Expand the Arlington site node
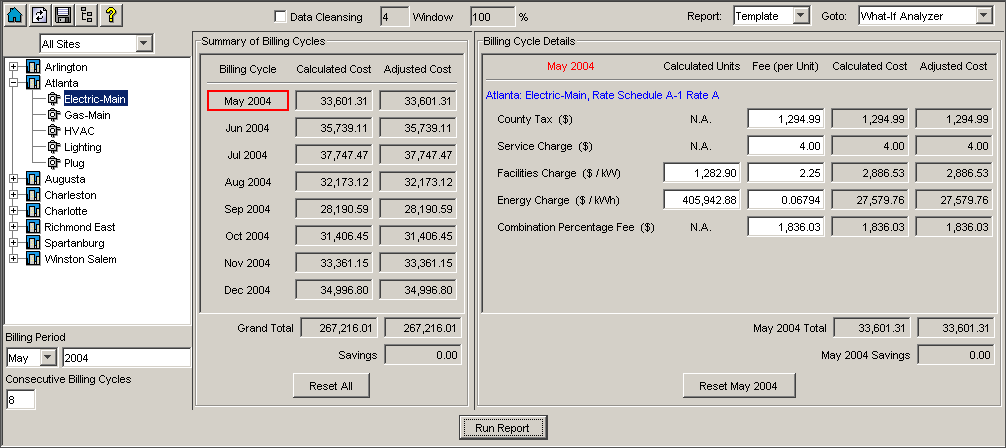This screenshot has width=1006, height=448. click(x=14, y=67)
